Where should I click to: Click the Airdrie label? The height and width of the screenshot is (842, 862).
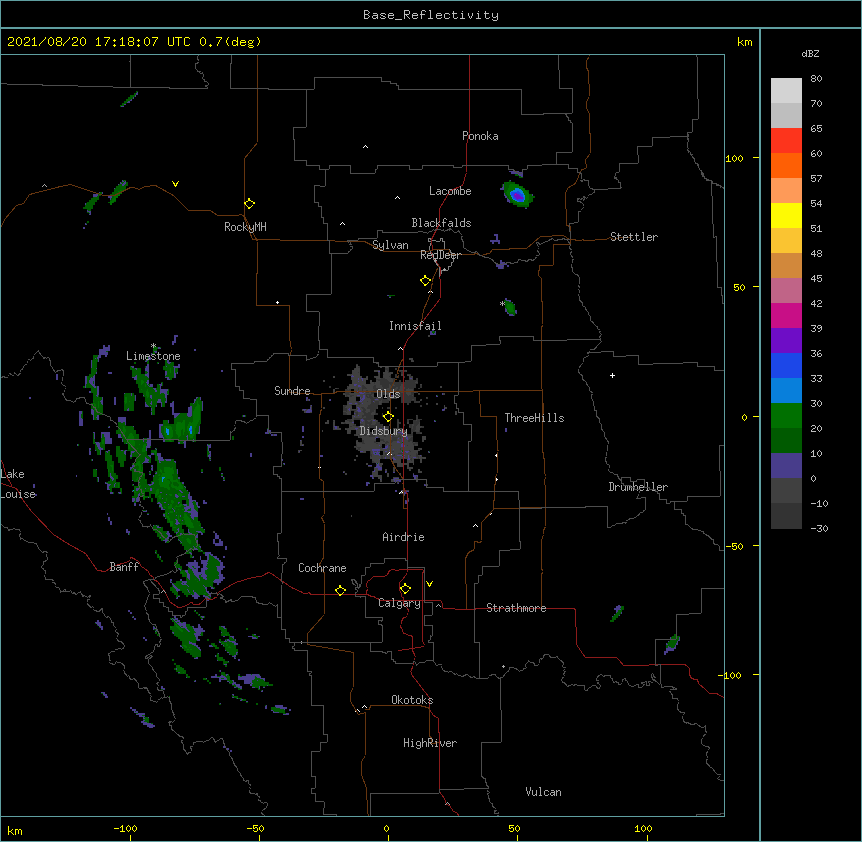pos(404,537)
